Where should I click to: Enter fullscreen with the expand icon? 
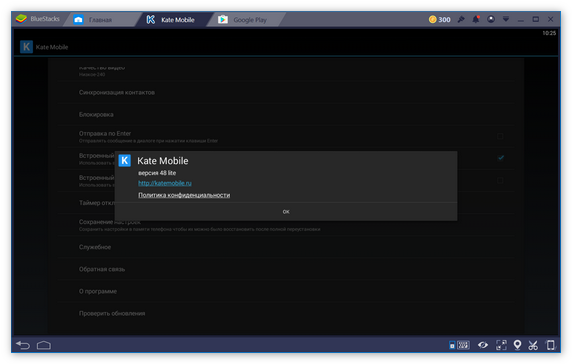[x=501, y=345]
